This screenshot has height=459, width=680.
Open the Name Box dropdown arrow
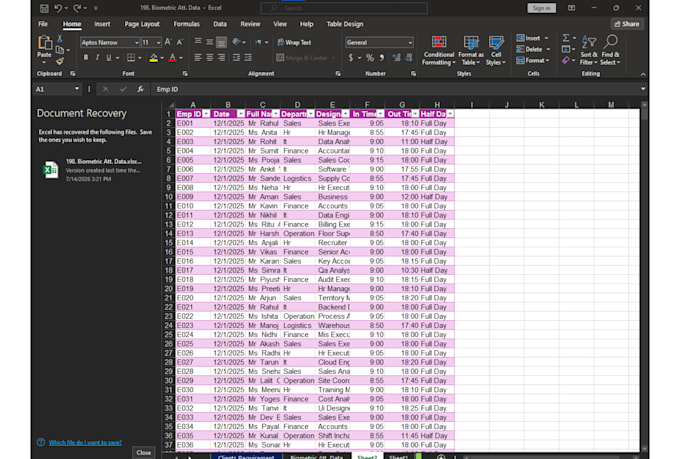[x=77, y=89]
